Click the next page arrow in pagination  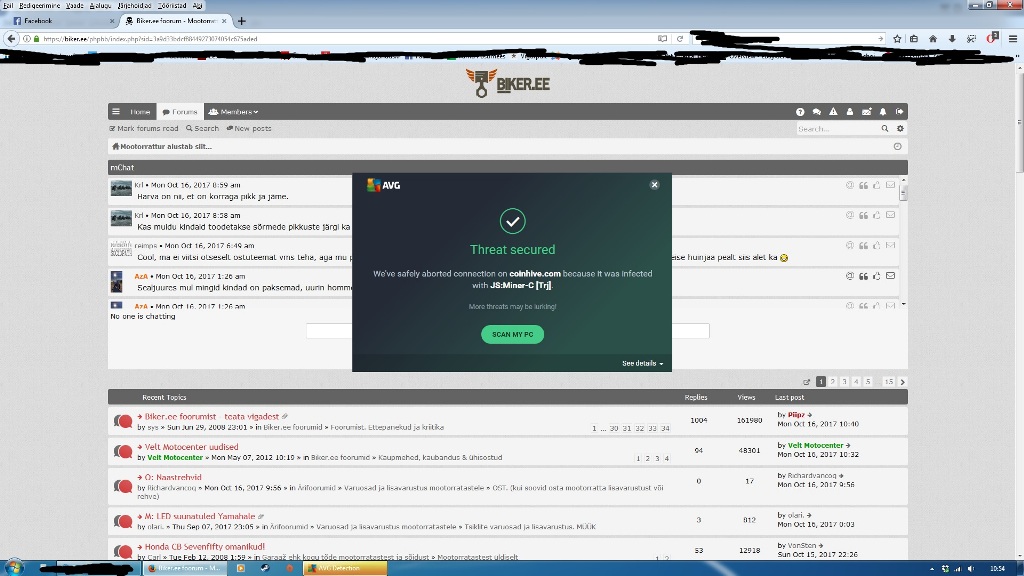[x=903, y=381]
